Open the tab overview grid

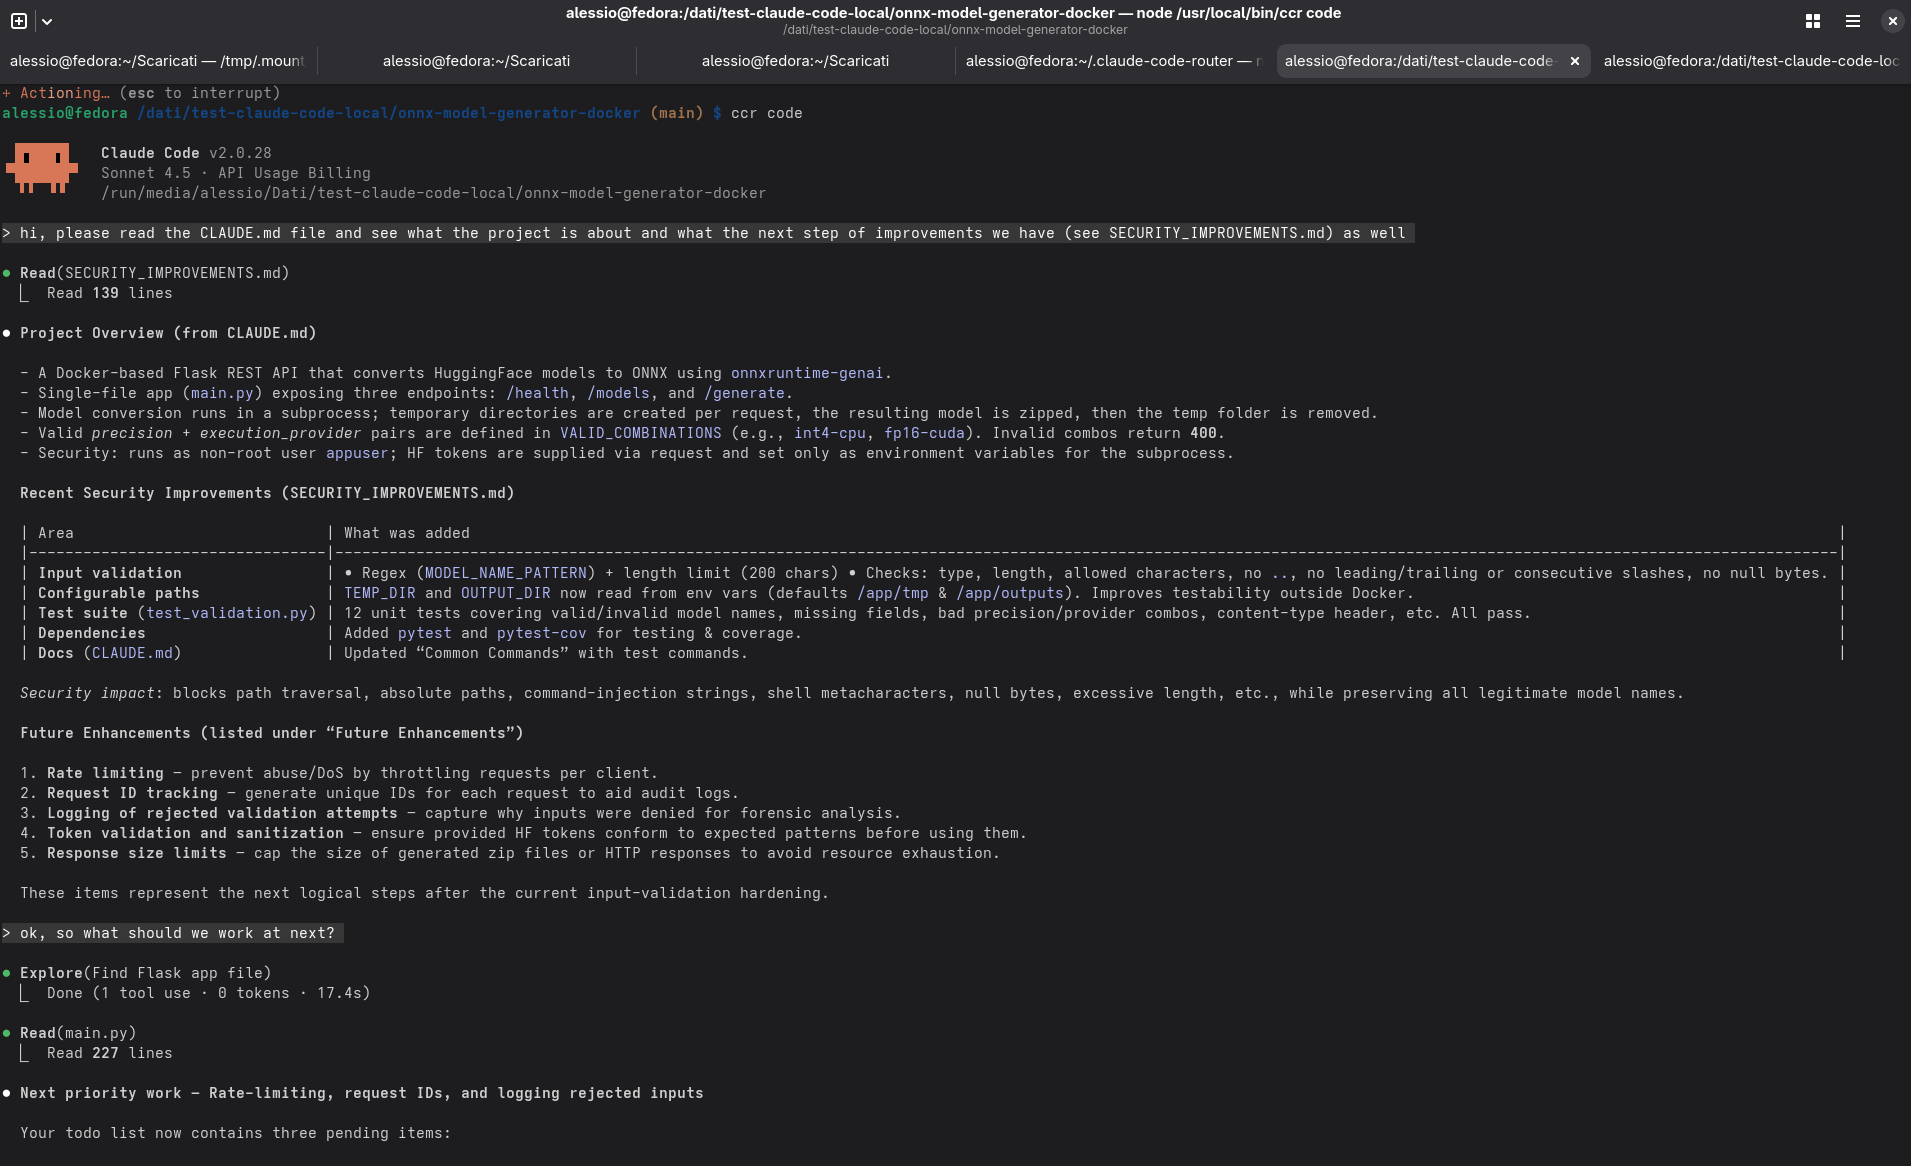point(1812,21)
